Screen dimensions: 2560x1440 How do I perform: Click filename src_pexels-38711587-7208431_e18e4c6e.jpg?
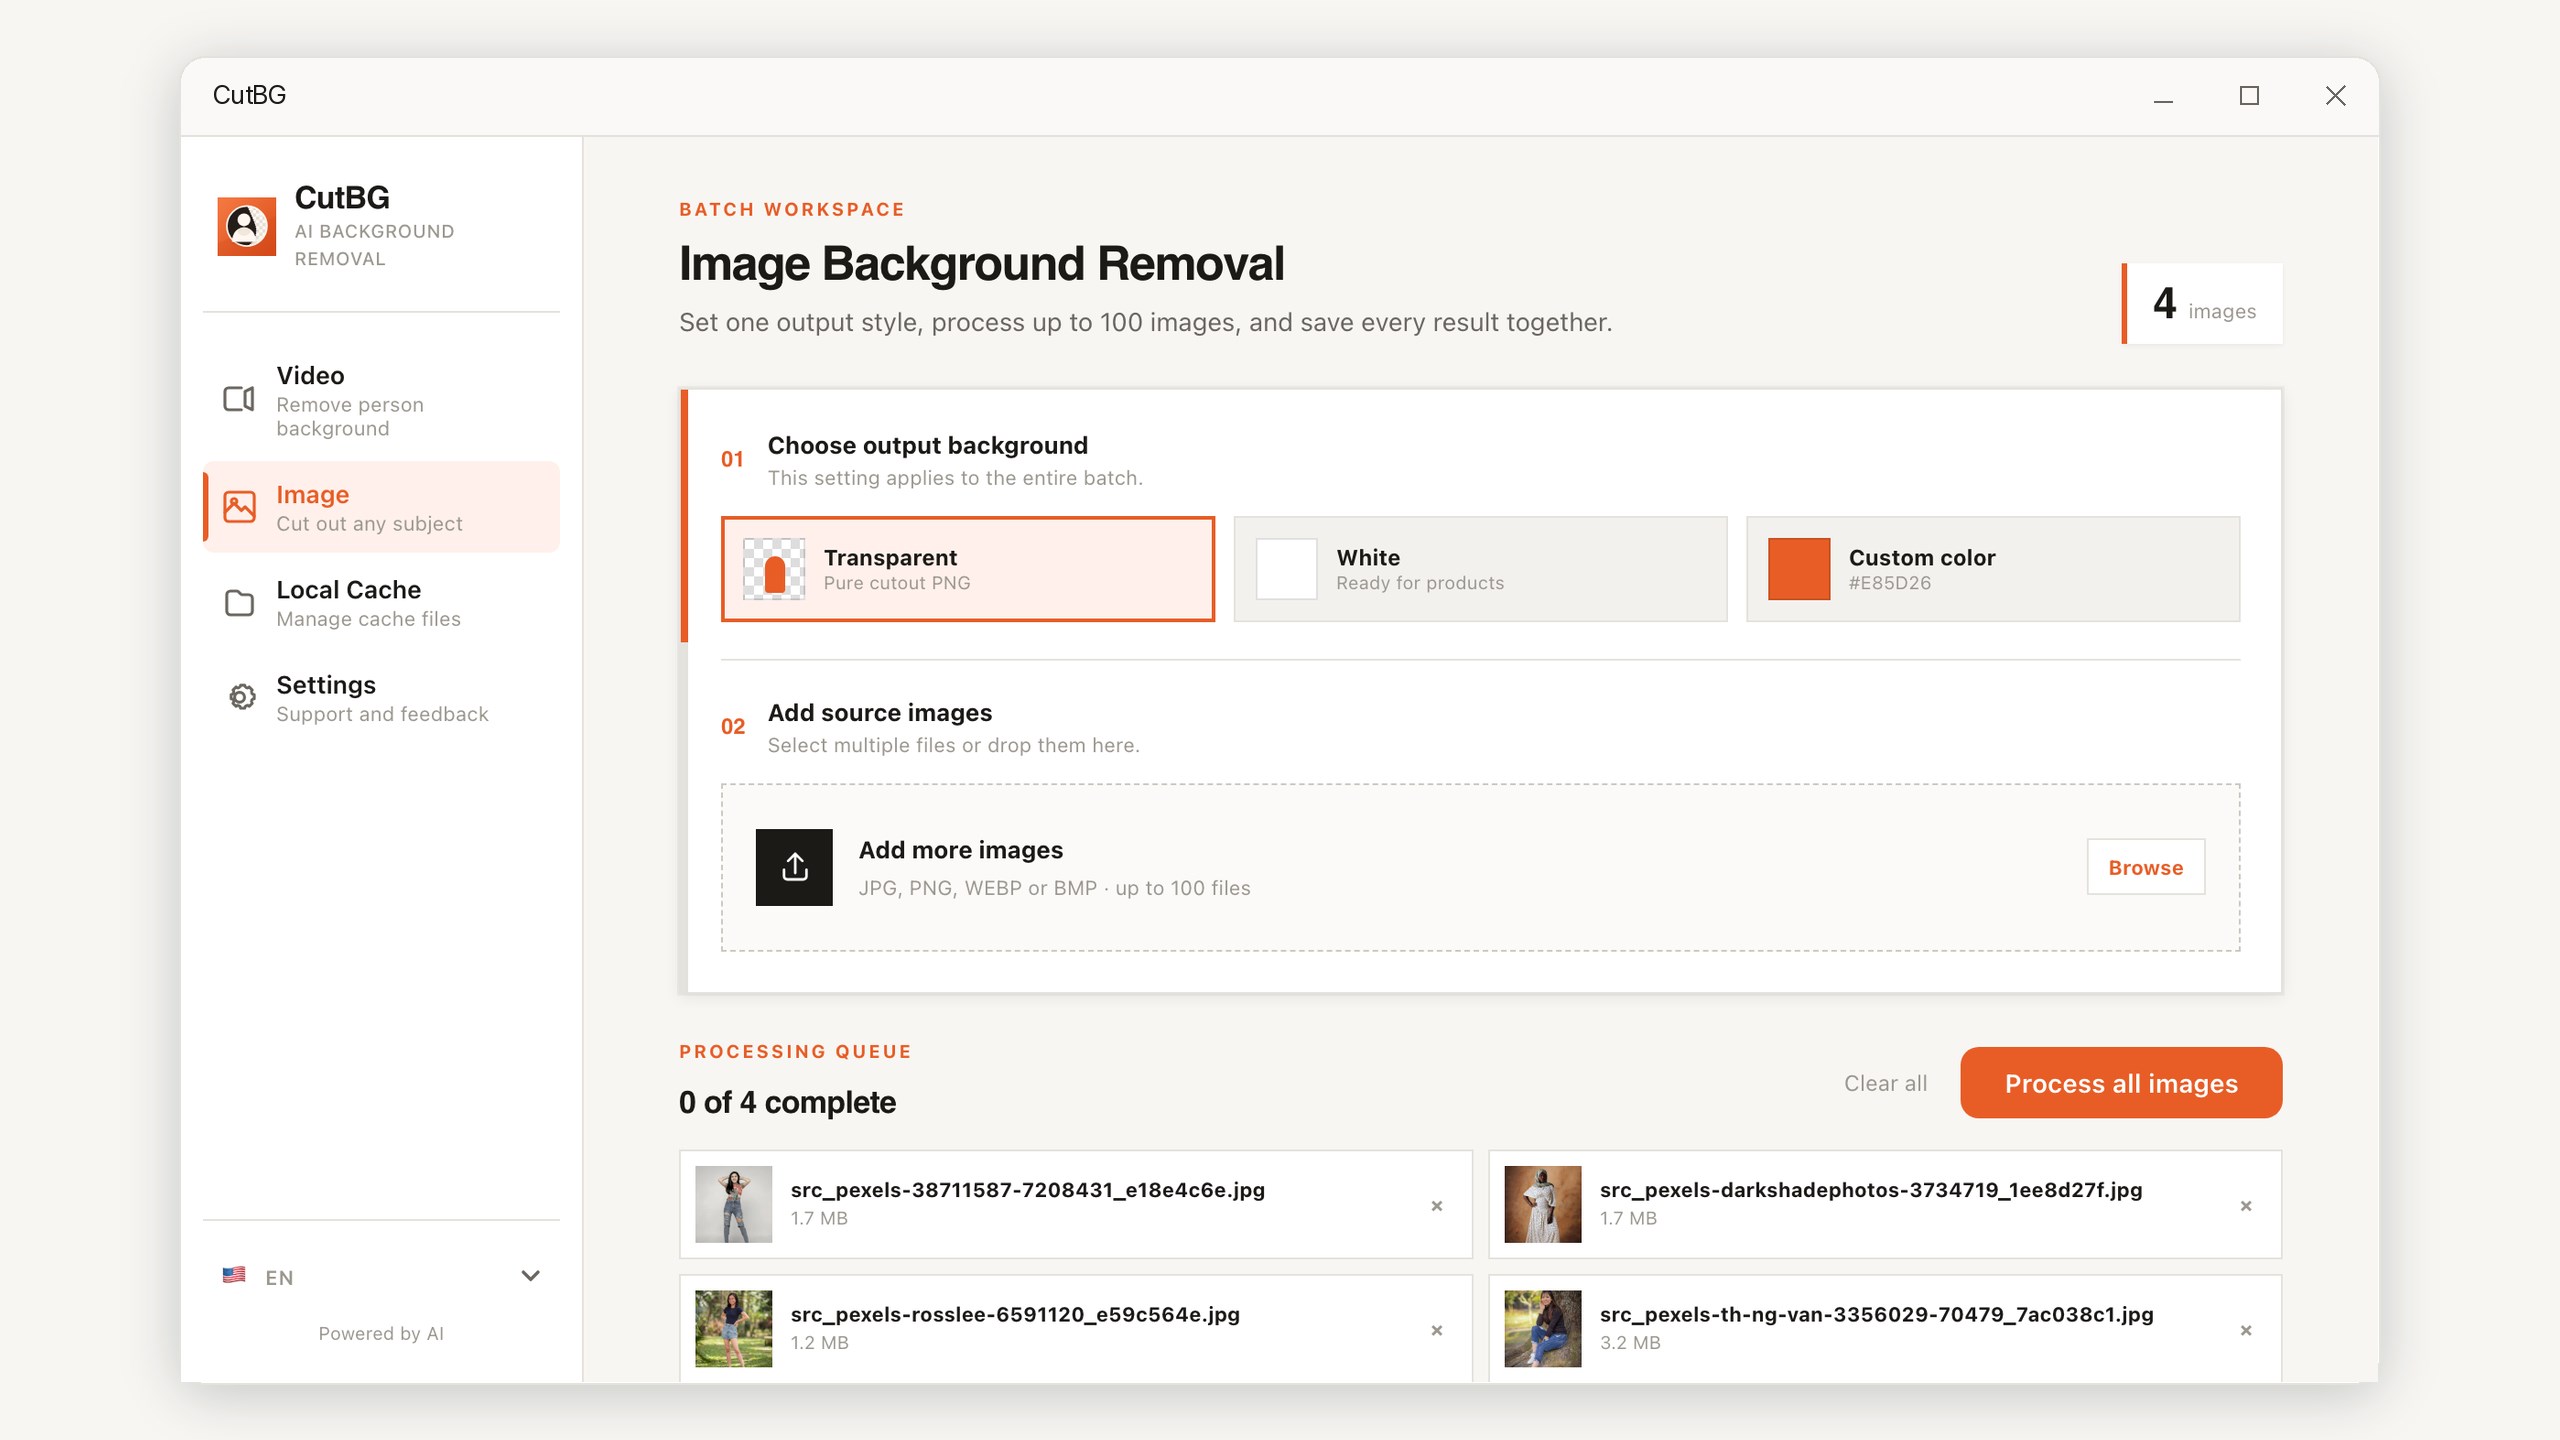pos(1027,1190)
